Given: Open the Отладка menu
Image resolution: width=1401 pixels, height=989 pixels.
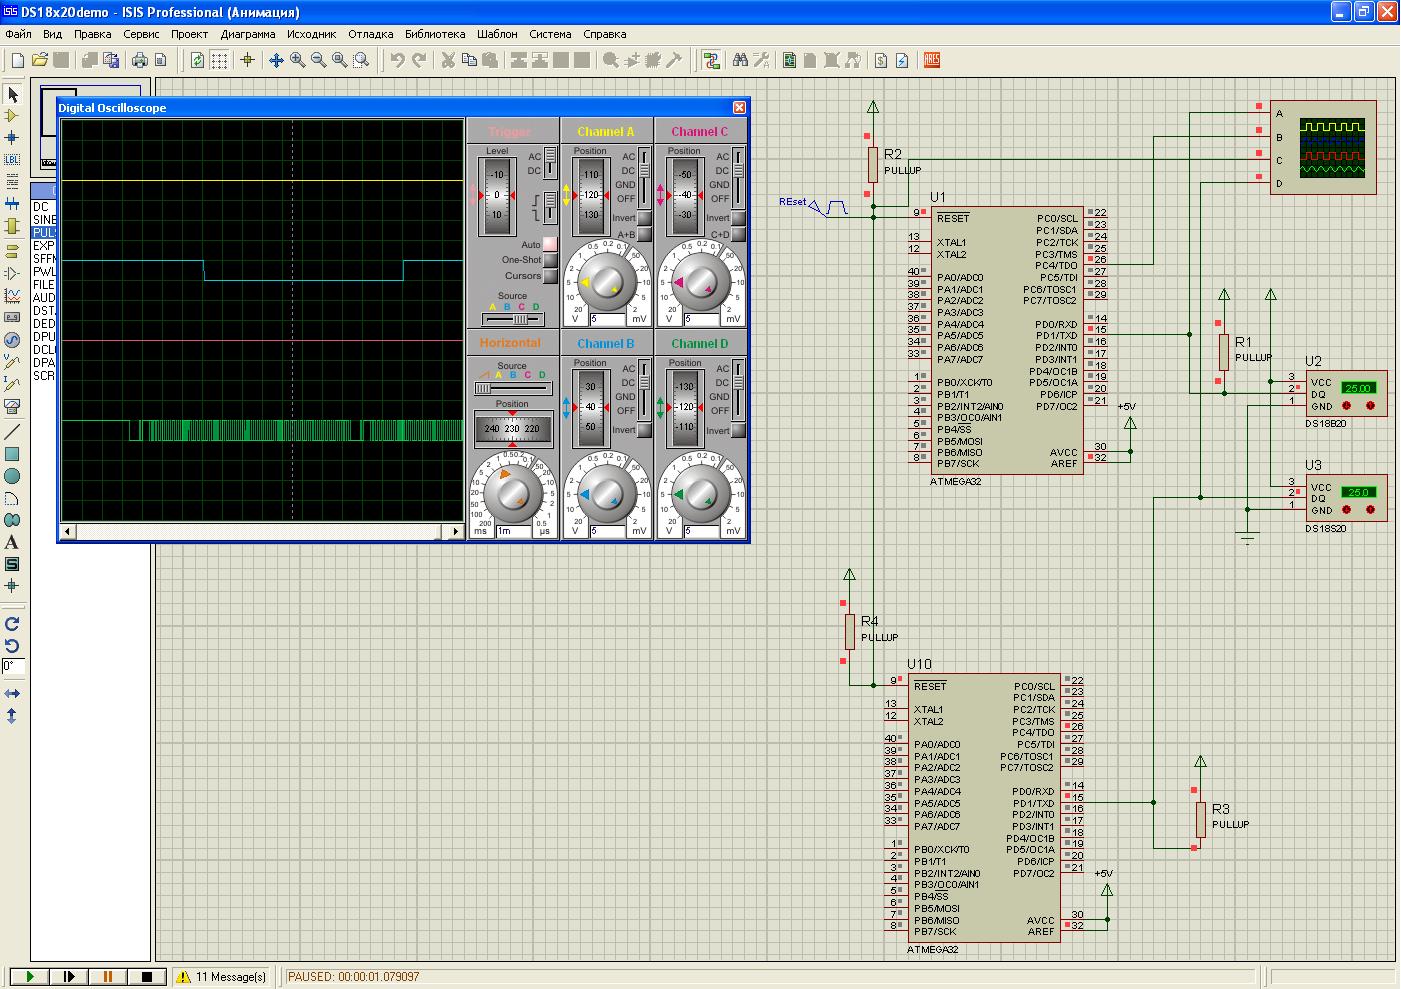Looking at the screenshot, I should coord(370,34).
